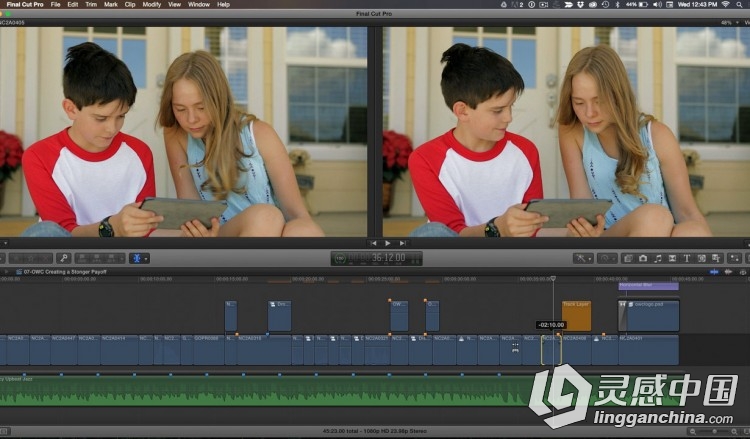750x439 pixels.
Task: Jump to previous edit point in viewer
Action: coord(373,243)
